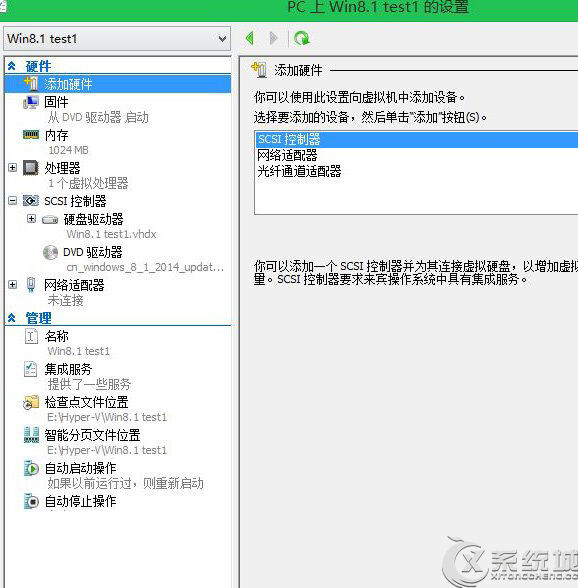The width and height of the screenshot is (578, 588).
Task: Collapse the 管理 section header
Action: coord(12,318)
